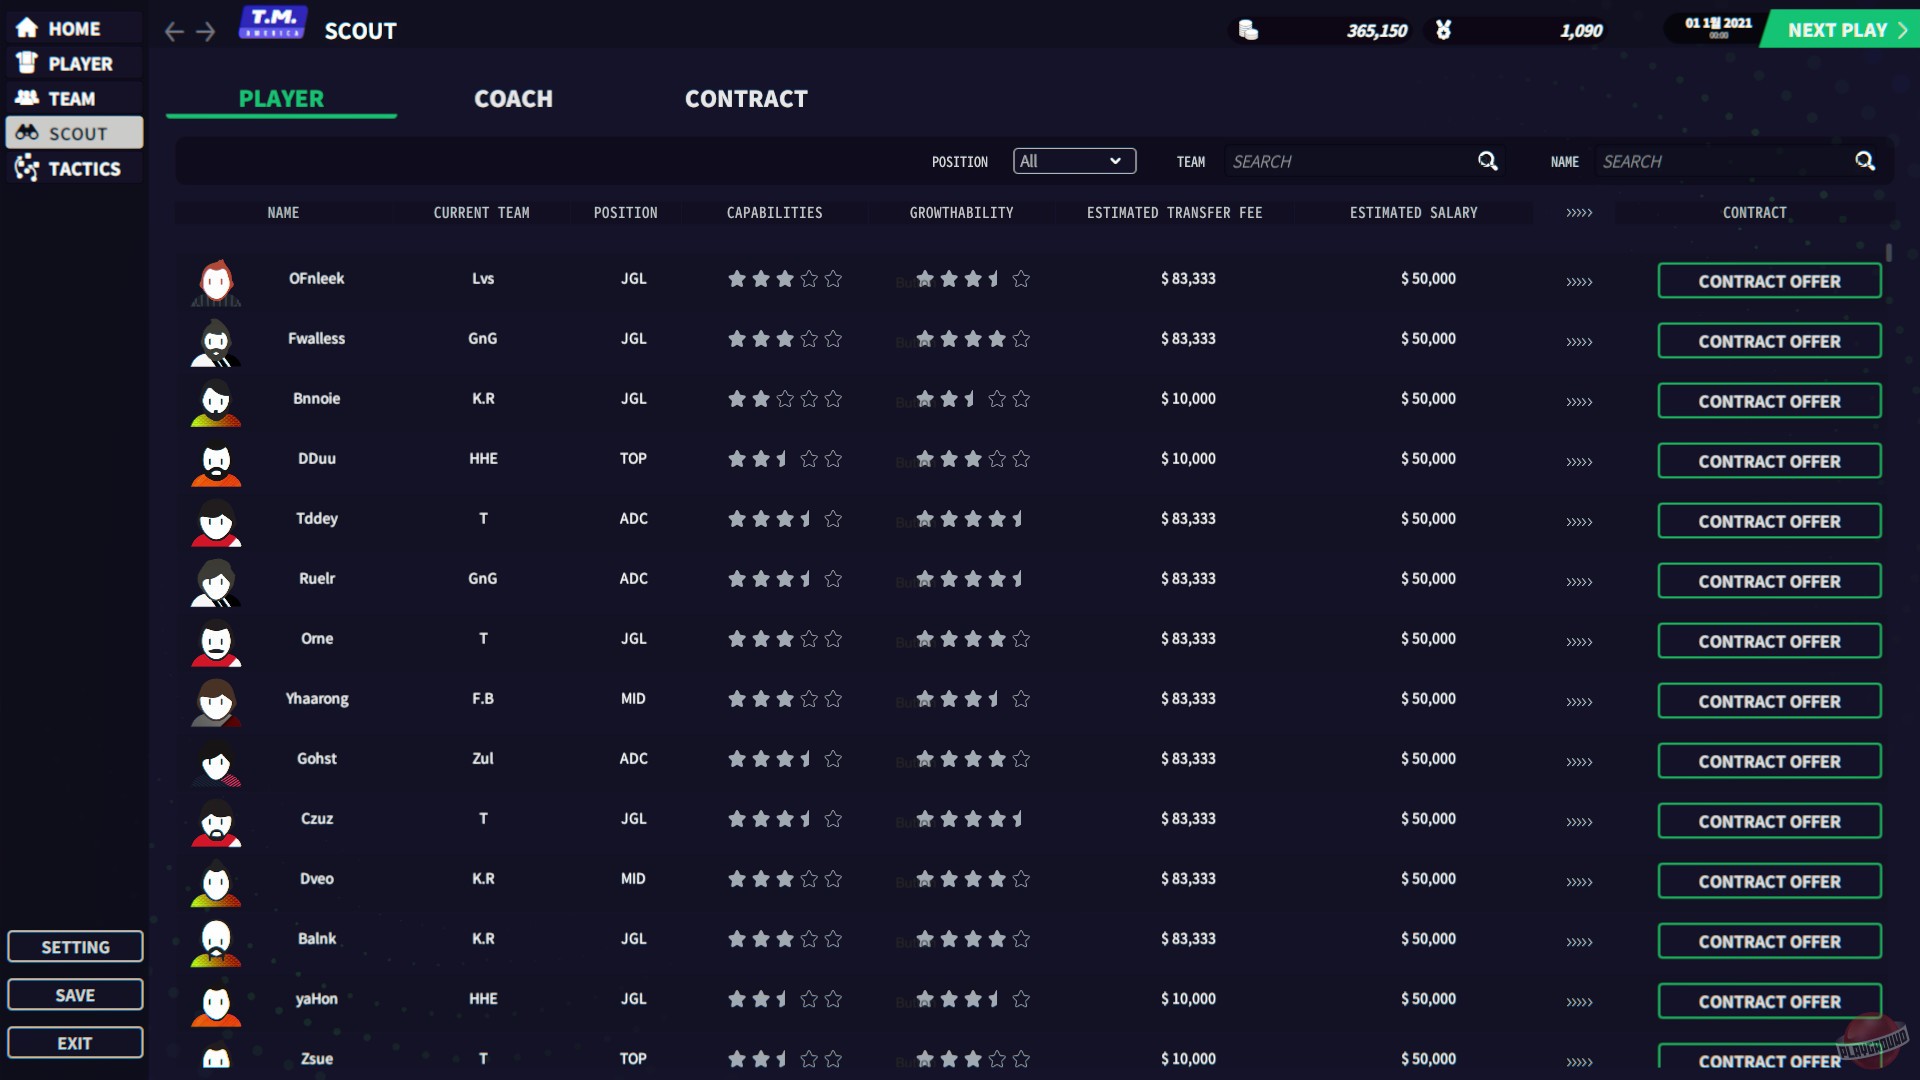Switch to the Coach tab

(x=513, y=99)
